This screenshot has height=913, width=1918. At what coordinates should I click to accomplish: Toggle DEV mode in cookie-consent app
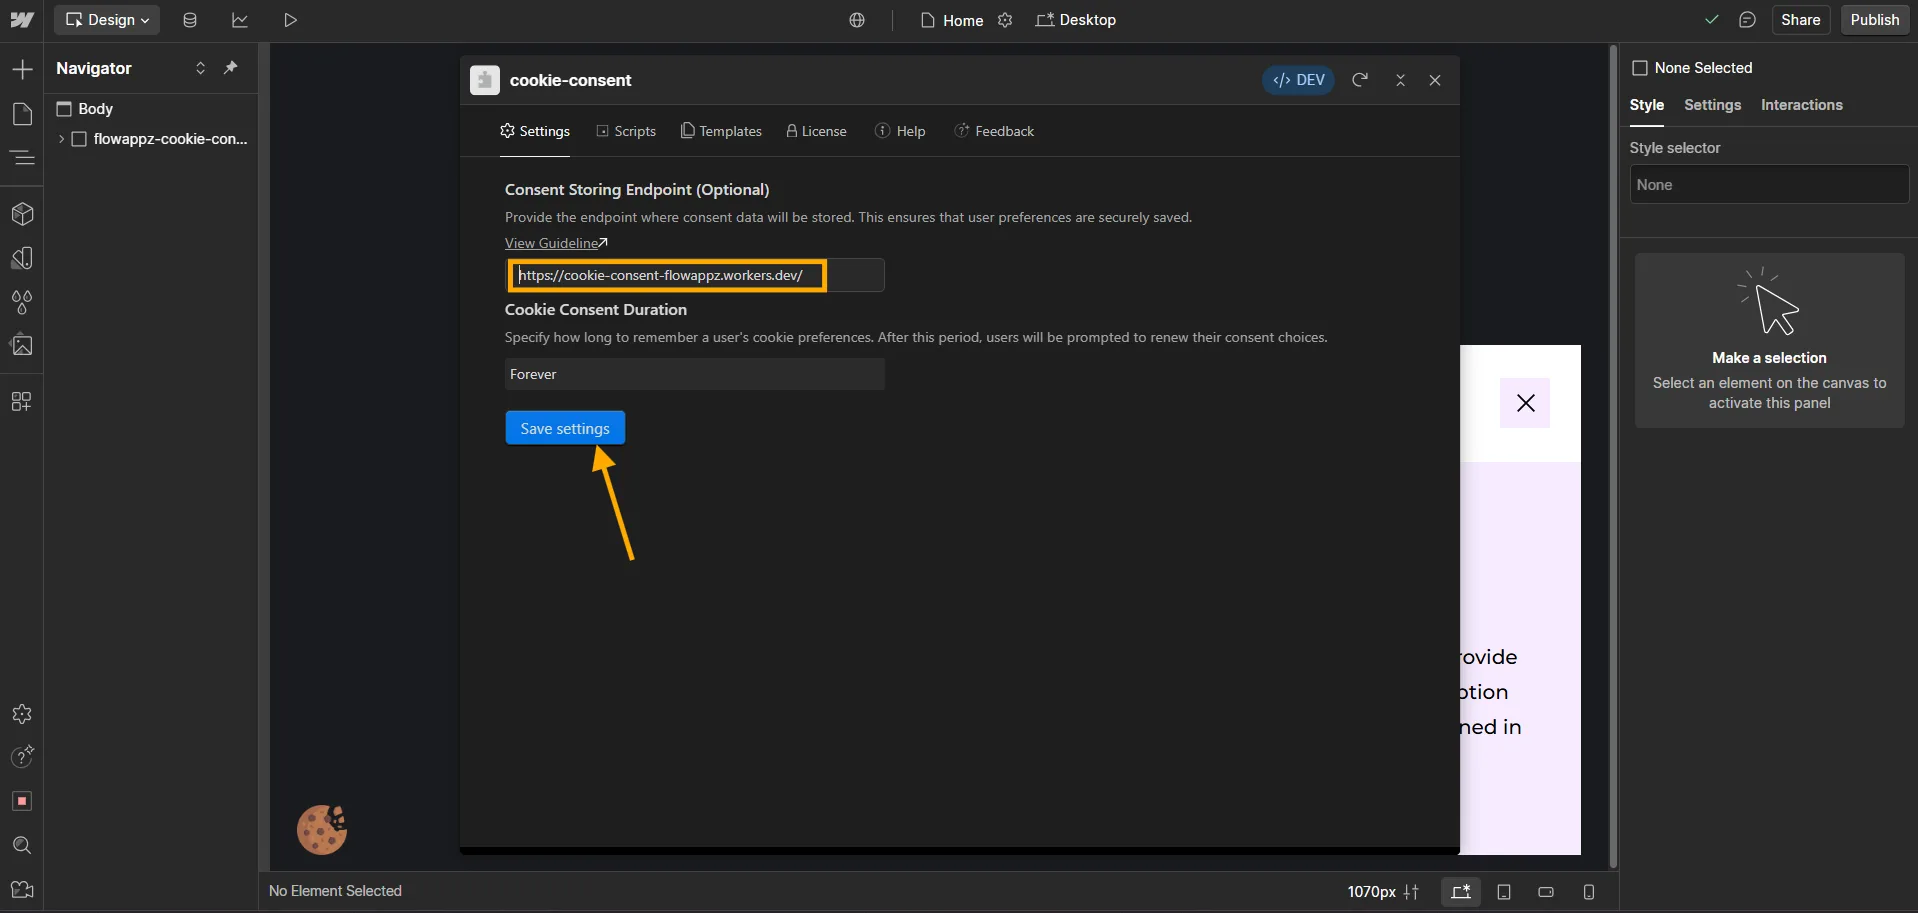pos(1298,80)
